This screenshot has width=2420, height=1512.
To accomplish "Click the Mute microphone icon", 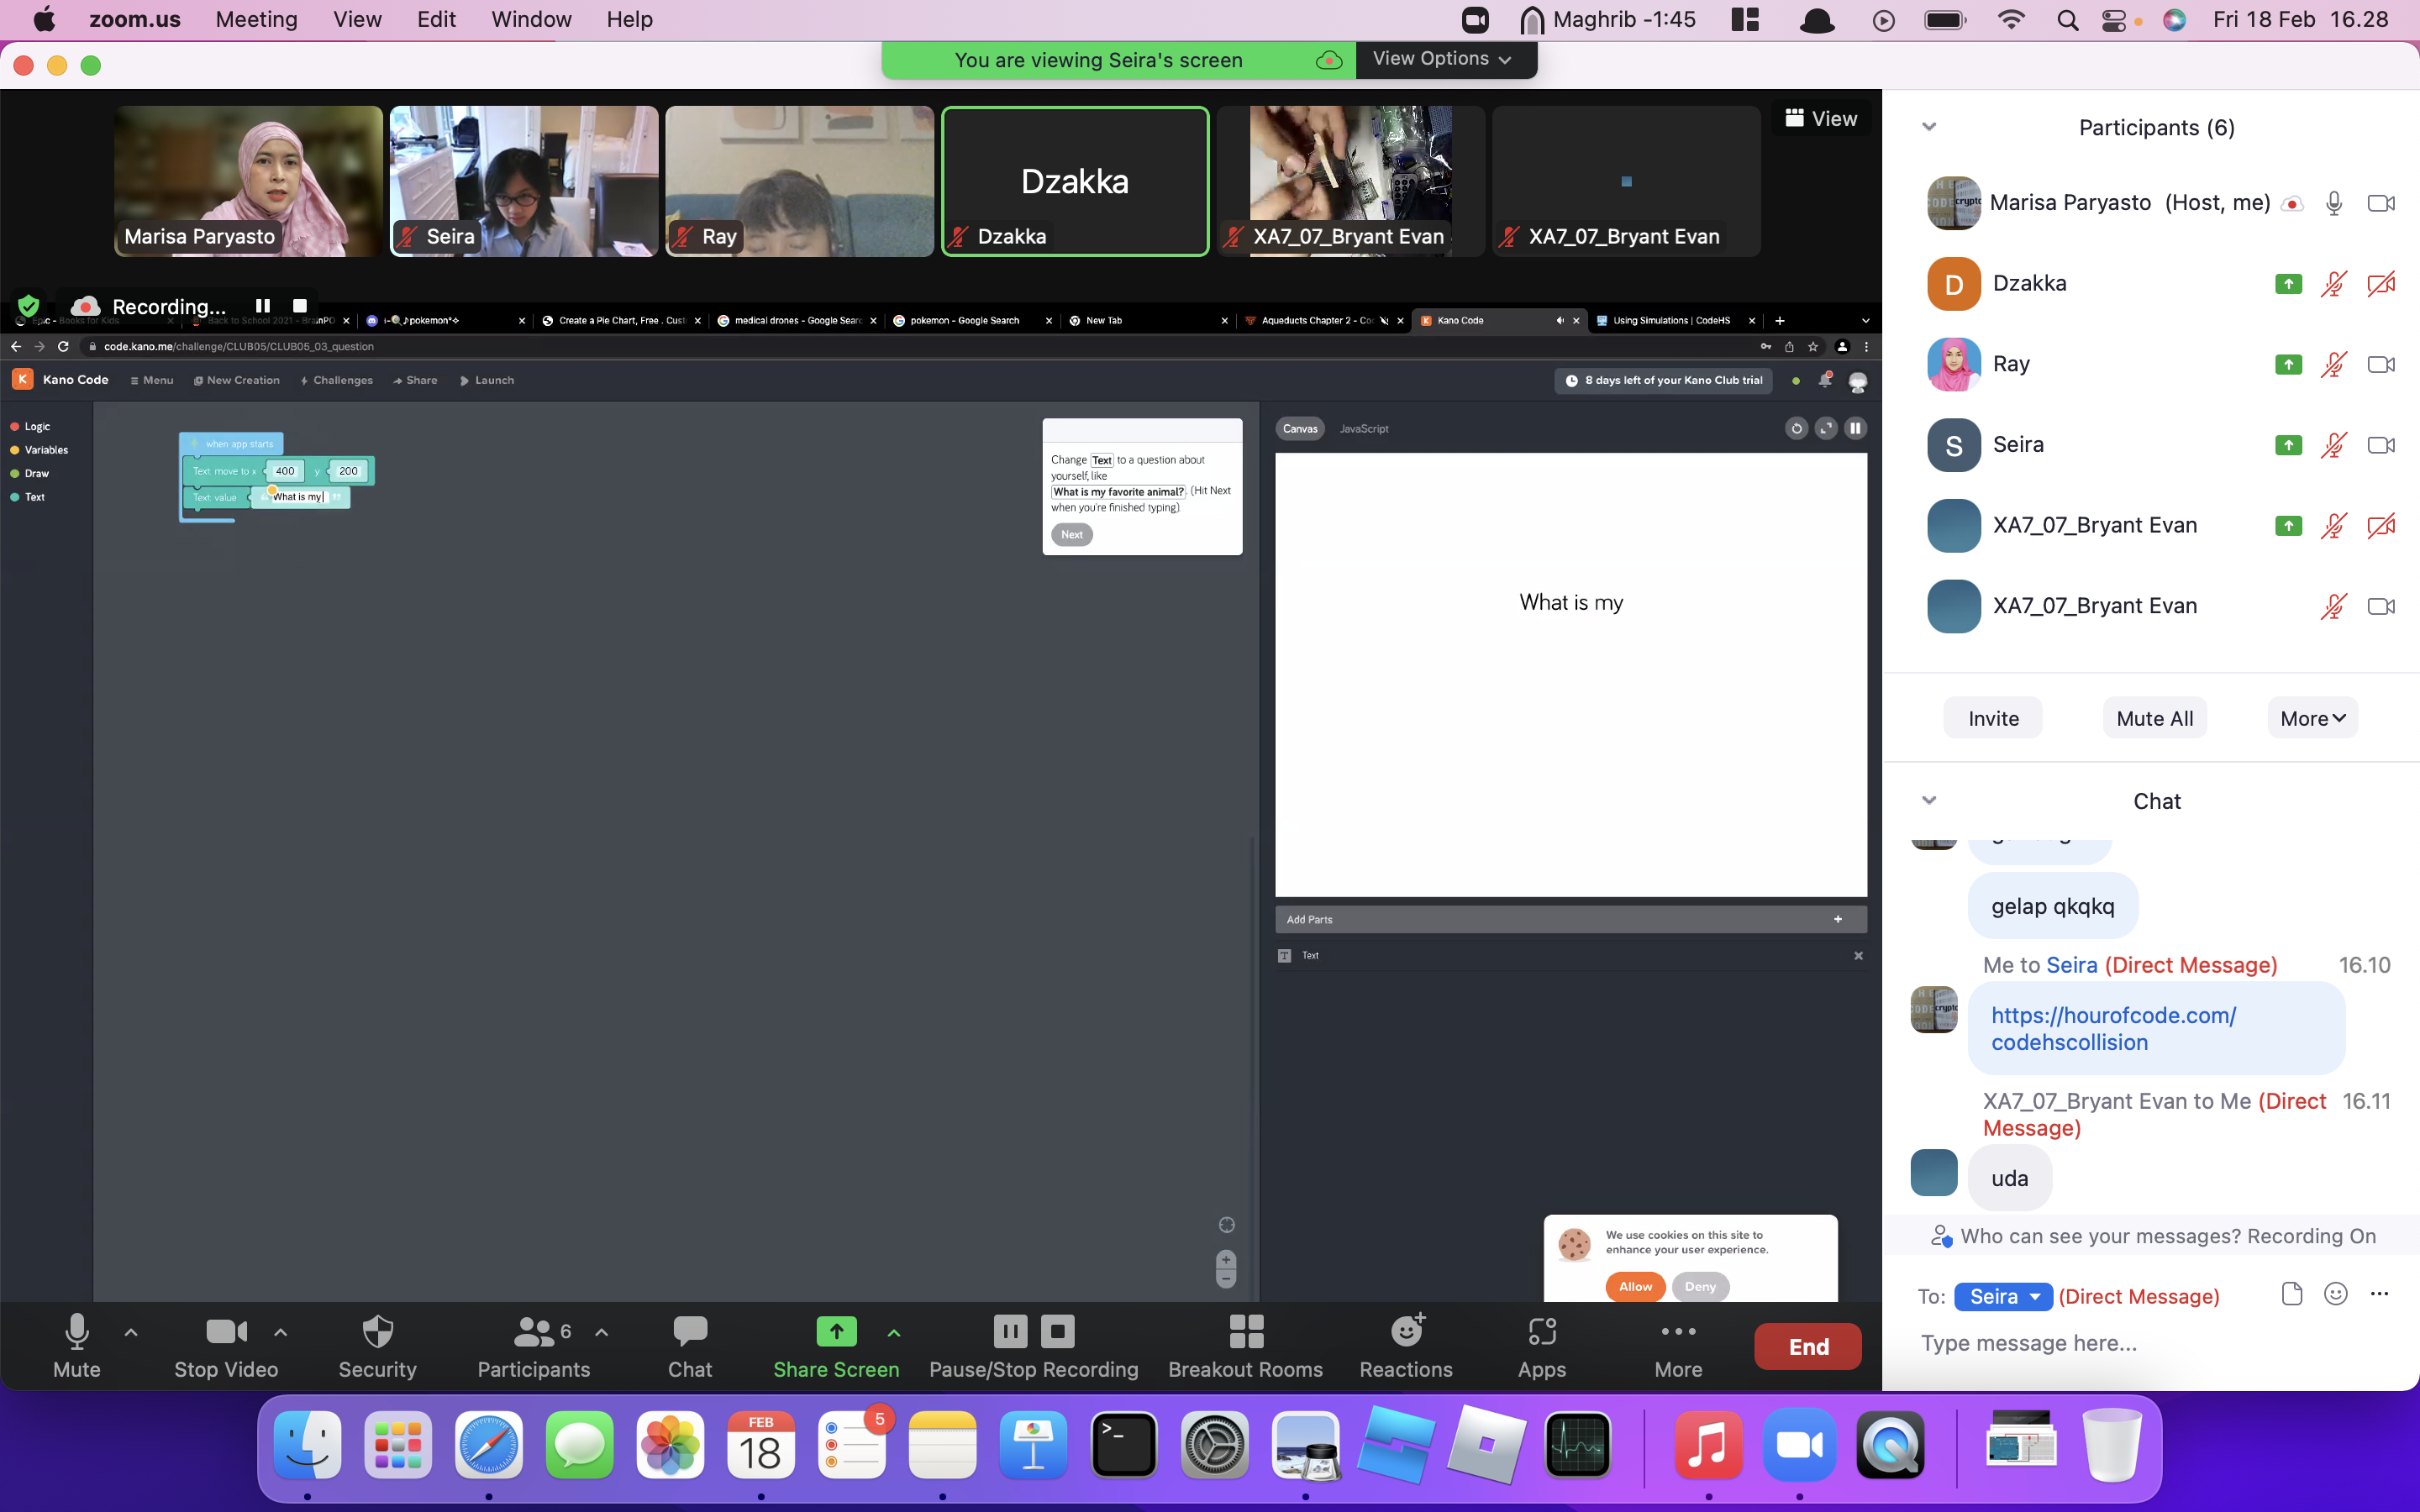I will coord(76,1331).
